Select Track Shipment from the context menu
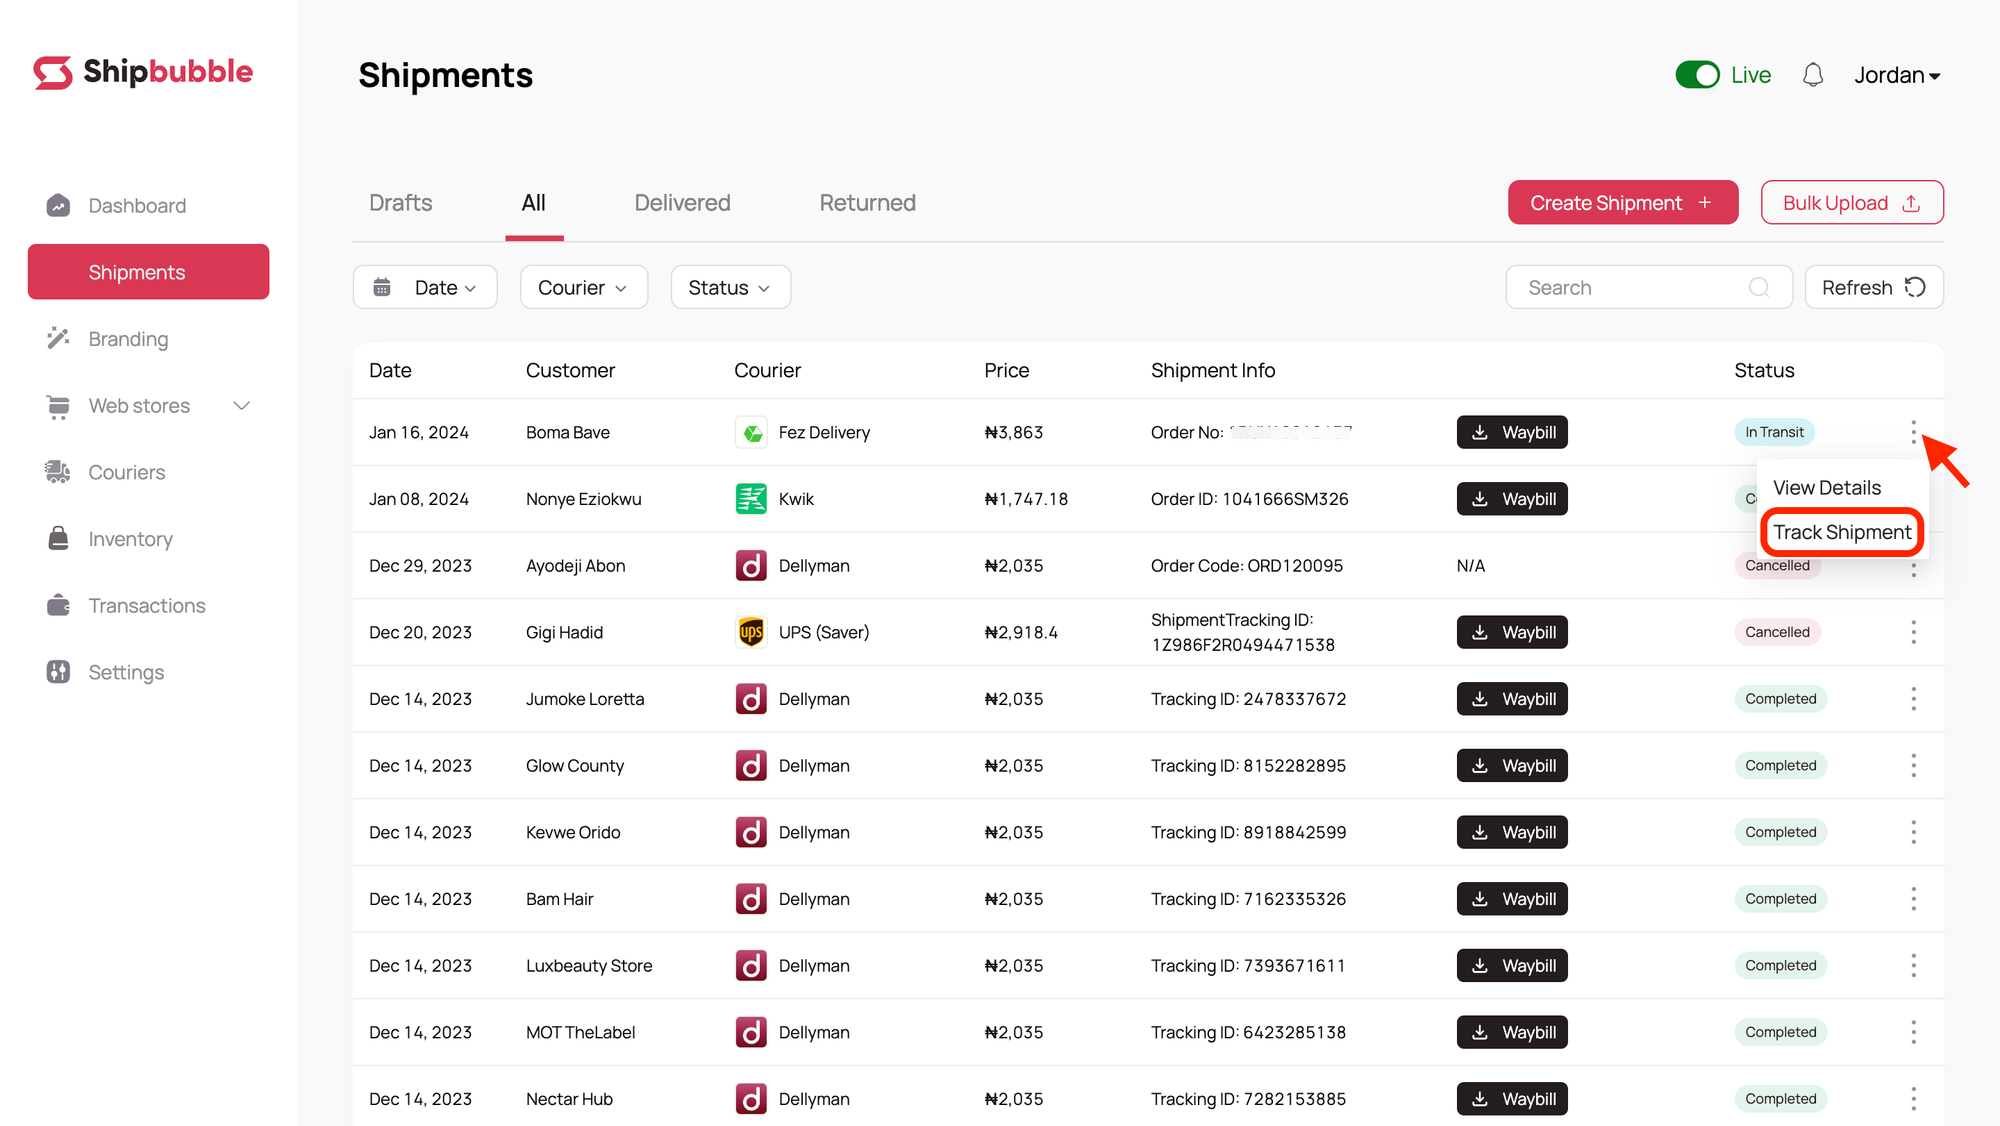 [x=1841, y=532]
